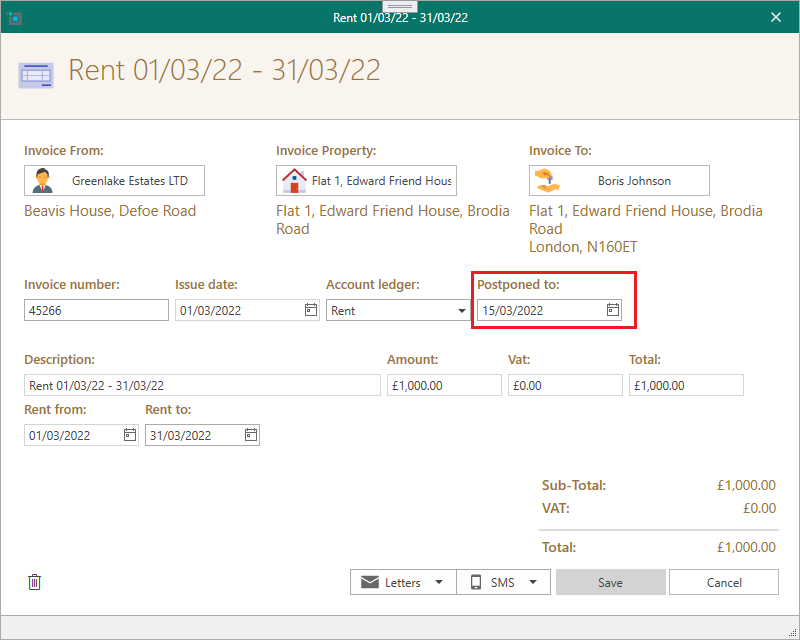Open the Rent to calendar picker
Screen dimensions: 800x640
[251, 435]
